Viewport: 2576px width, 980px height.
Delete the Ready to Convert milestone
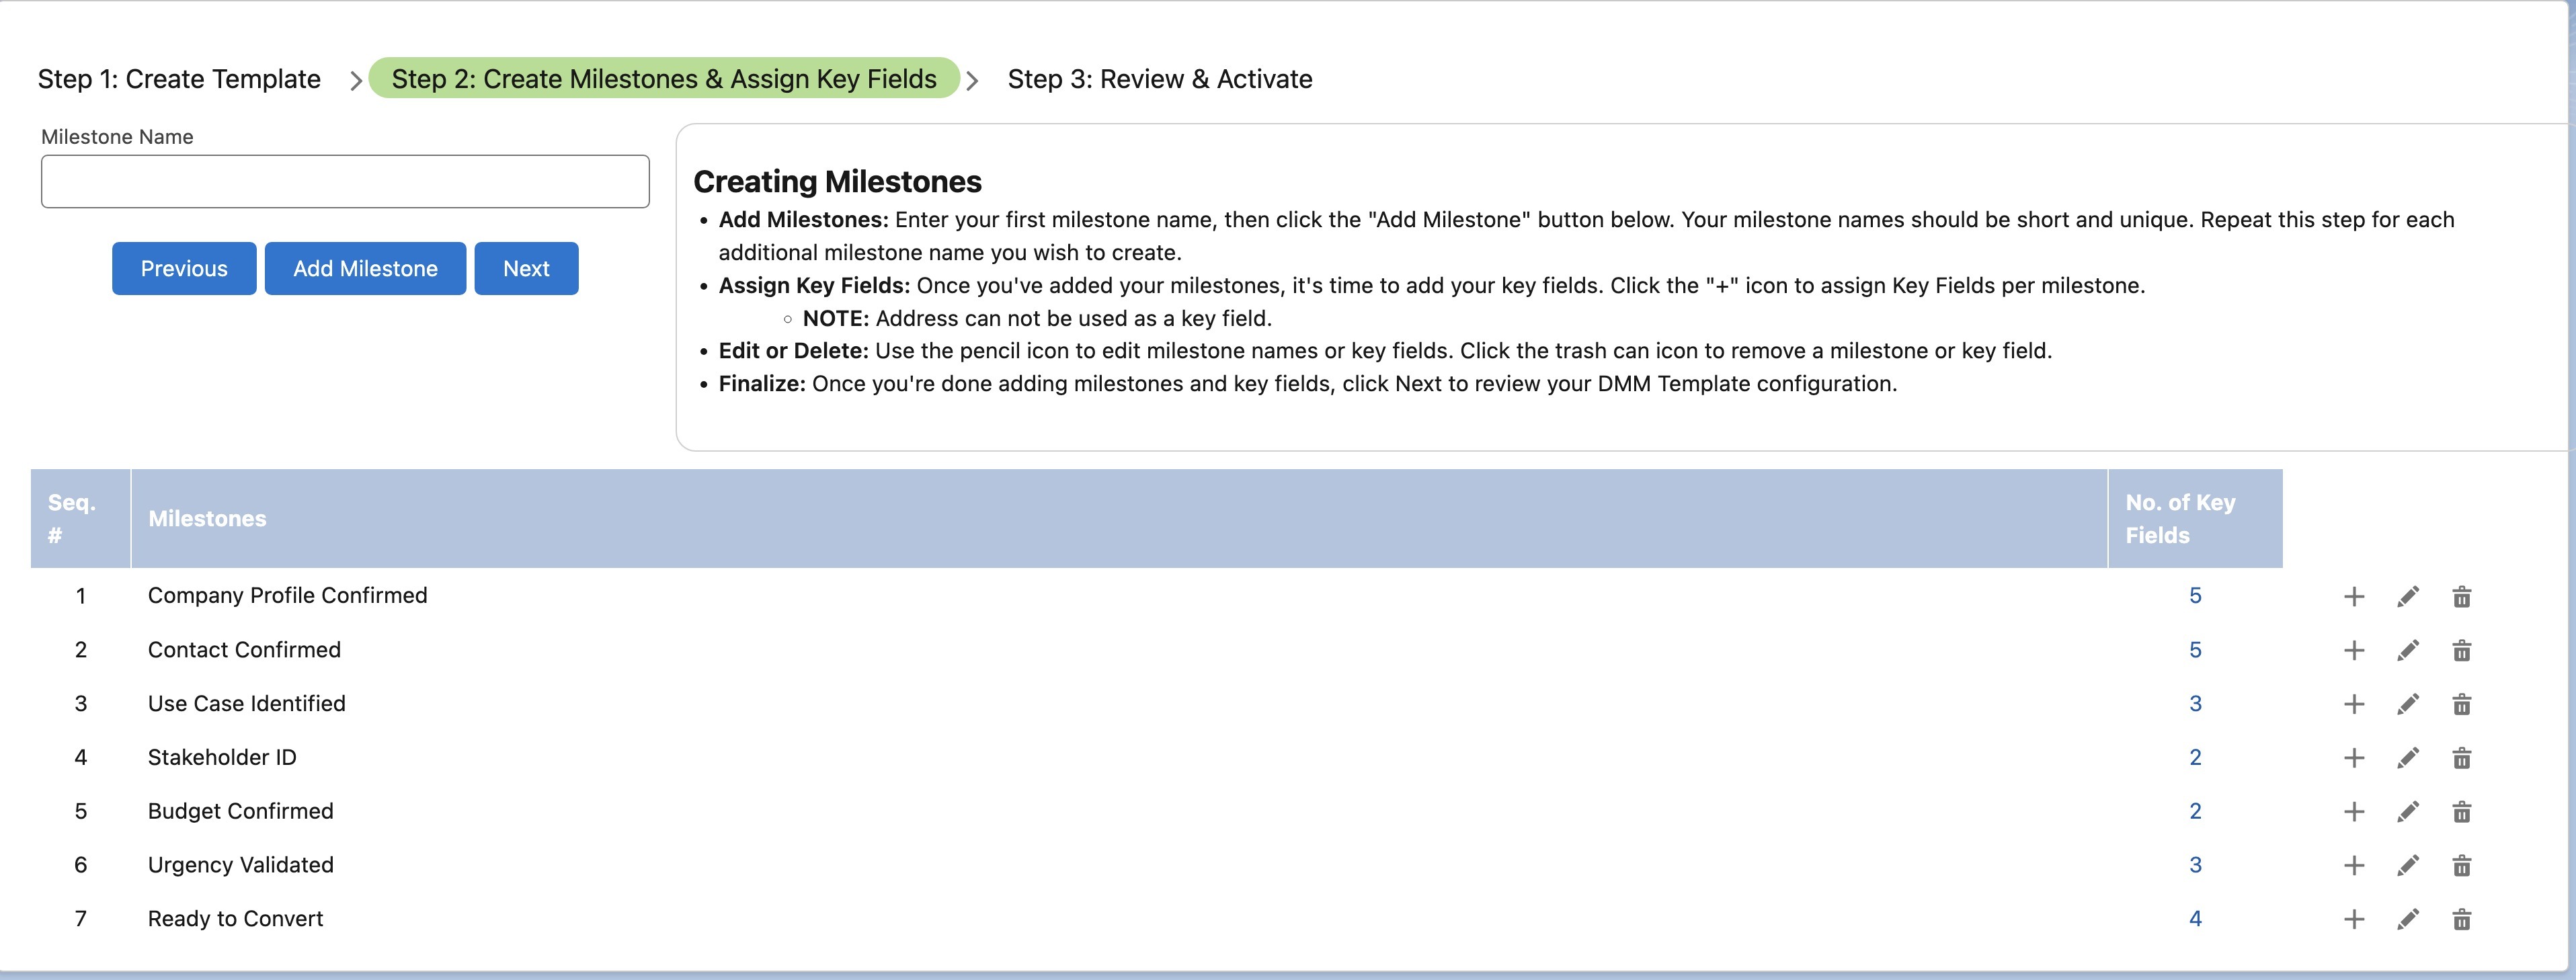(x=2461, y=919)
